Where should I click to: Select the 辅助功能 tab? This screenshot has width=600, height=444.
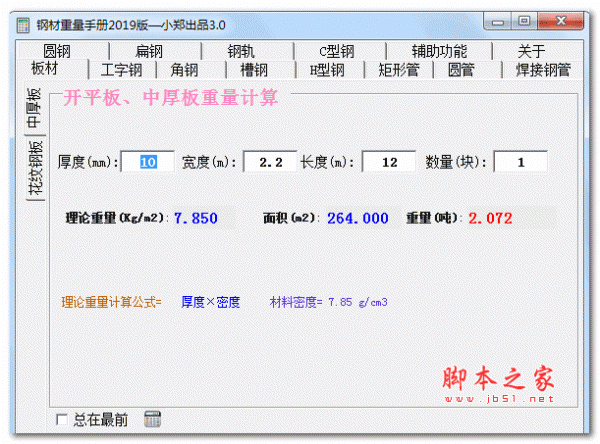click(x=439, y=51)
